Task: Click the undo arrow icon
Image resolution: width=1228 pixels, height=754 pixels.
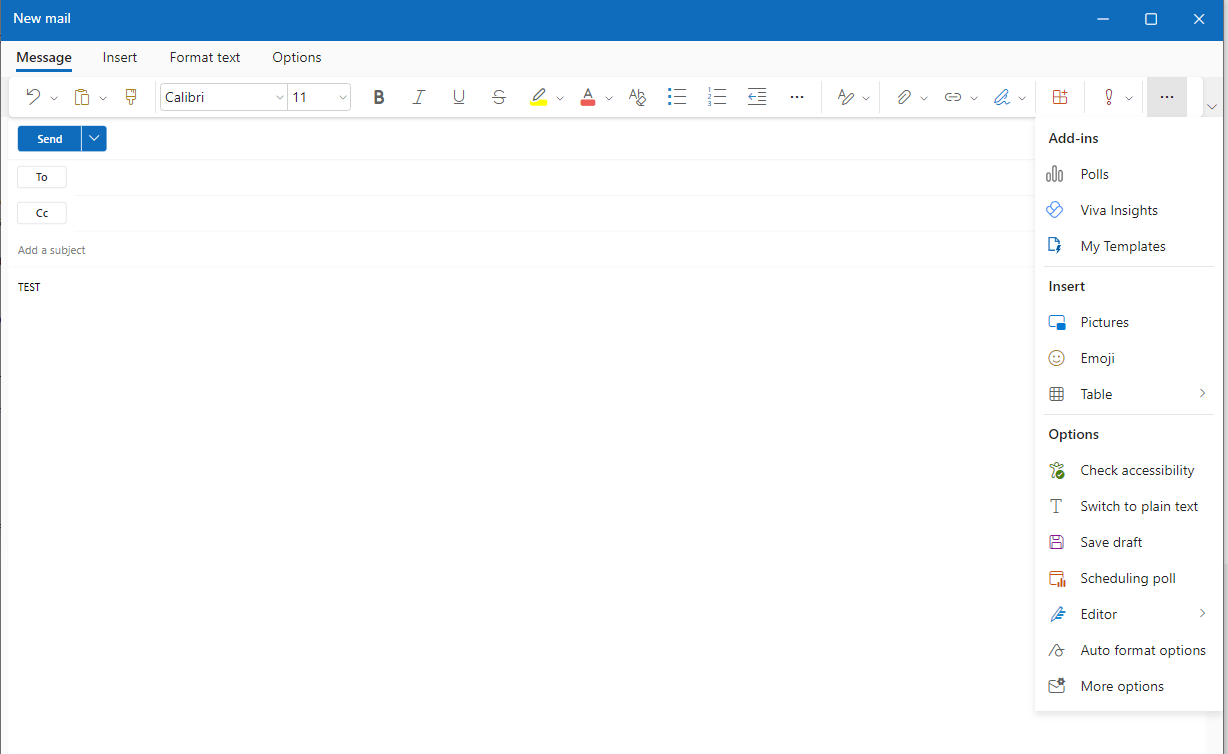Action: 33,97
